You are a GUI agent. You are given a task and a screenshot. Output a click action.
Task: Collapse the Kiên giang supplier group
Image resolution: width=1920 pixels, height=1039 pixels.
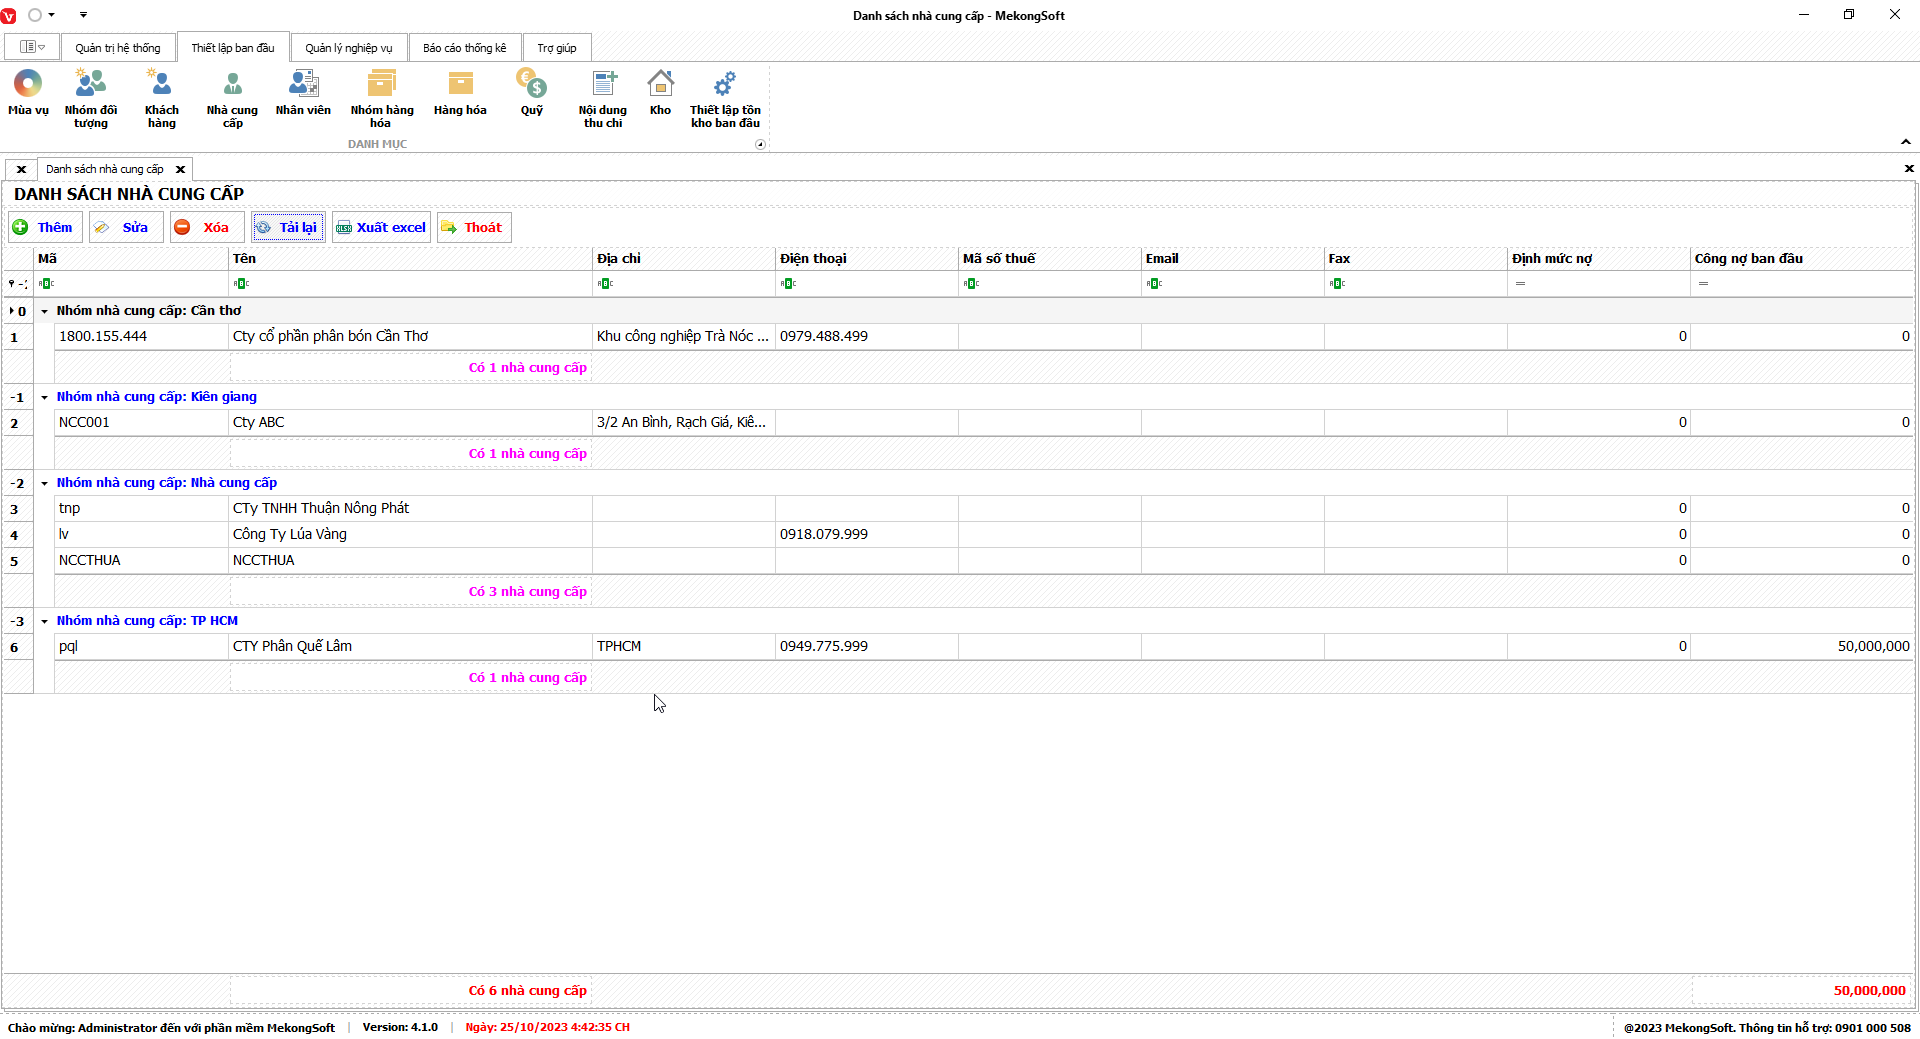click(x=44, y=397)
